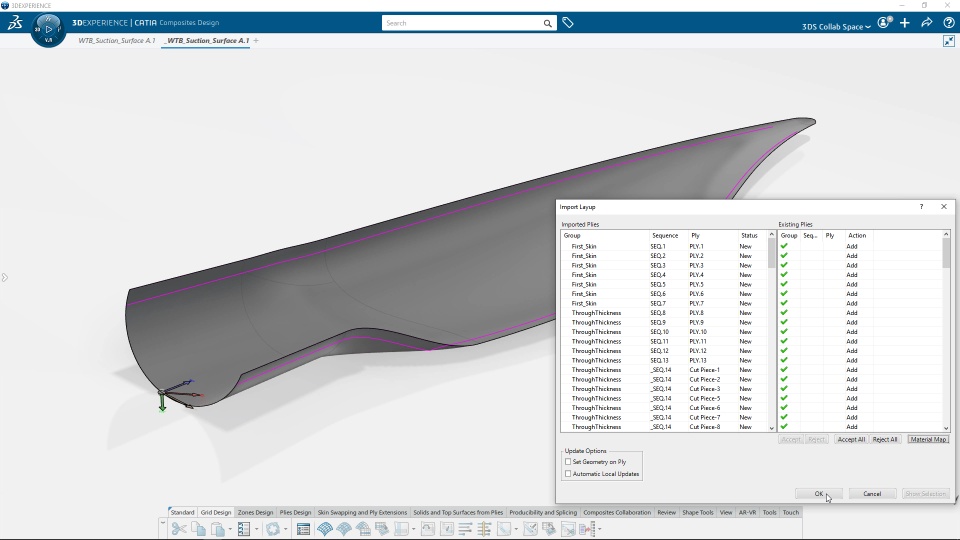The height and width of the screenshot is (540, 960).
Task: Click the dialog help question mark
Action: [x=921, y=207]
